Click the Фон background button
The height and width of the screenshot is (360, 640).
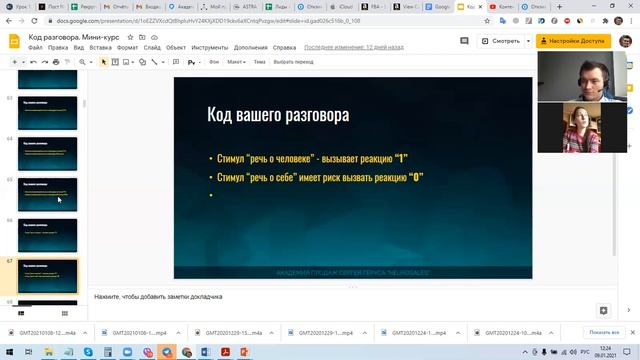click(214, 62)
